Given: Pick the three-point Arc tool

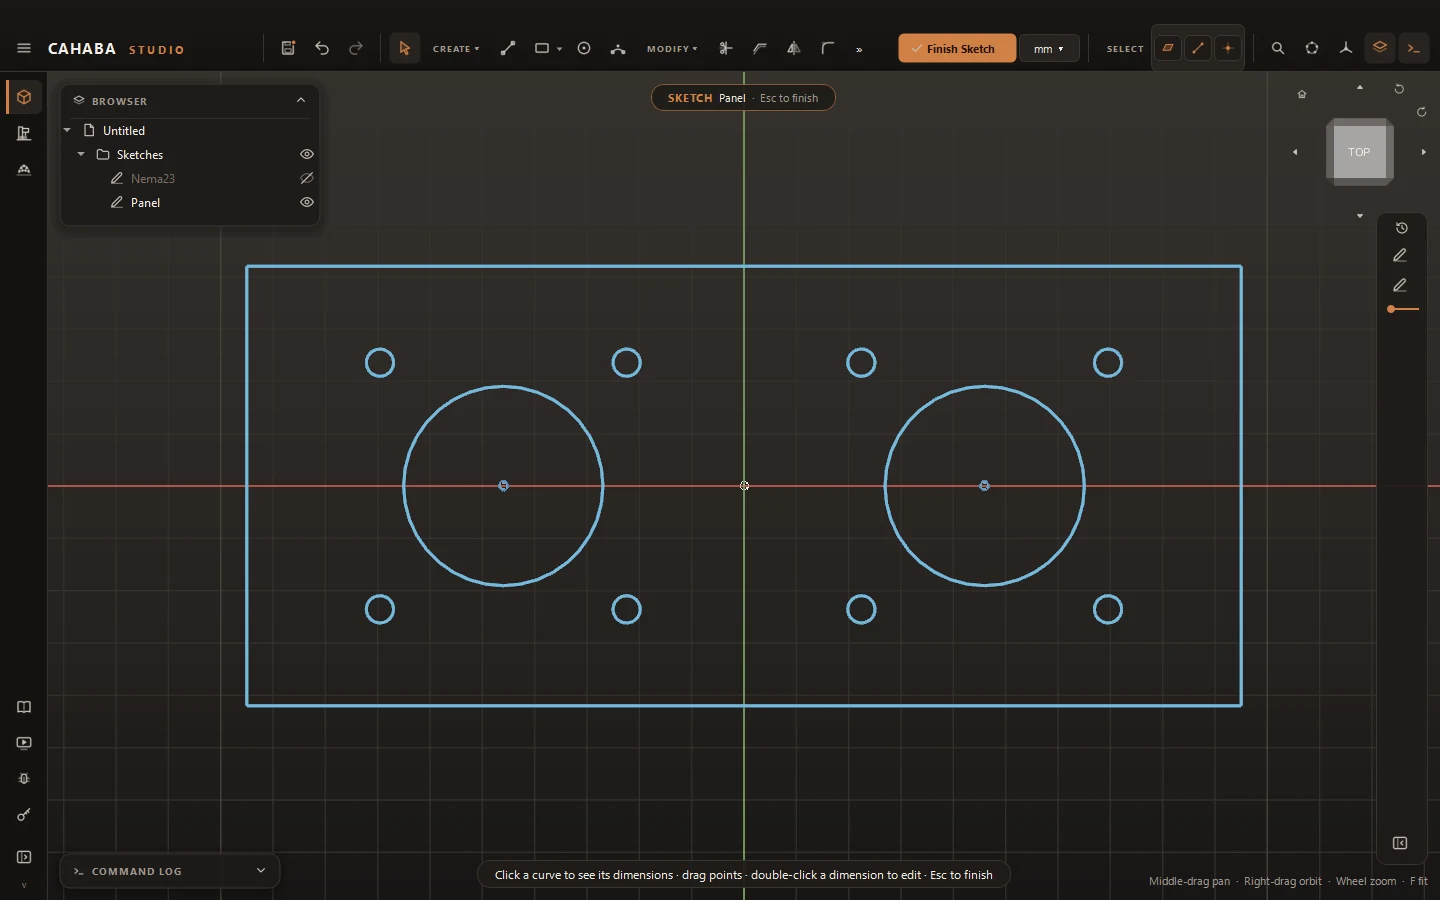Looking at the screenshot, I should tap(618, 48).
